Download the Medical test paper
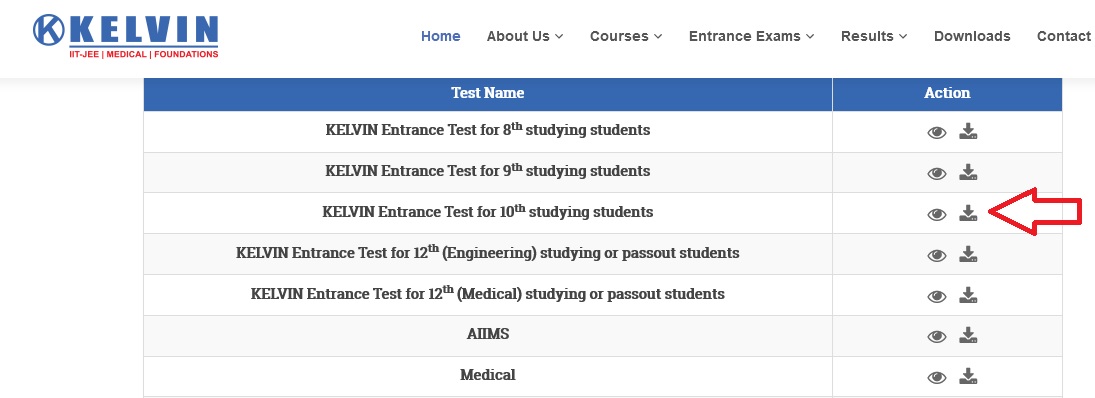 click(x=968, y=377)
